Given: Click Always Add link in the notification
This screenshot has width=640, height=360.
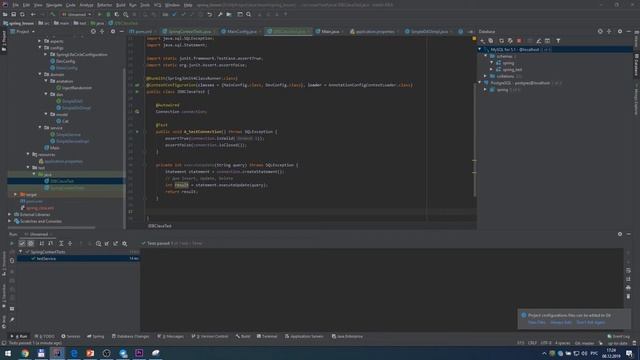Looking at the screenshot, I should click(561, 322).
